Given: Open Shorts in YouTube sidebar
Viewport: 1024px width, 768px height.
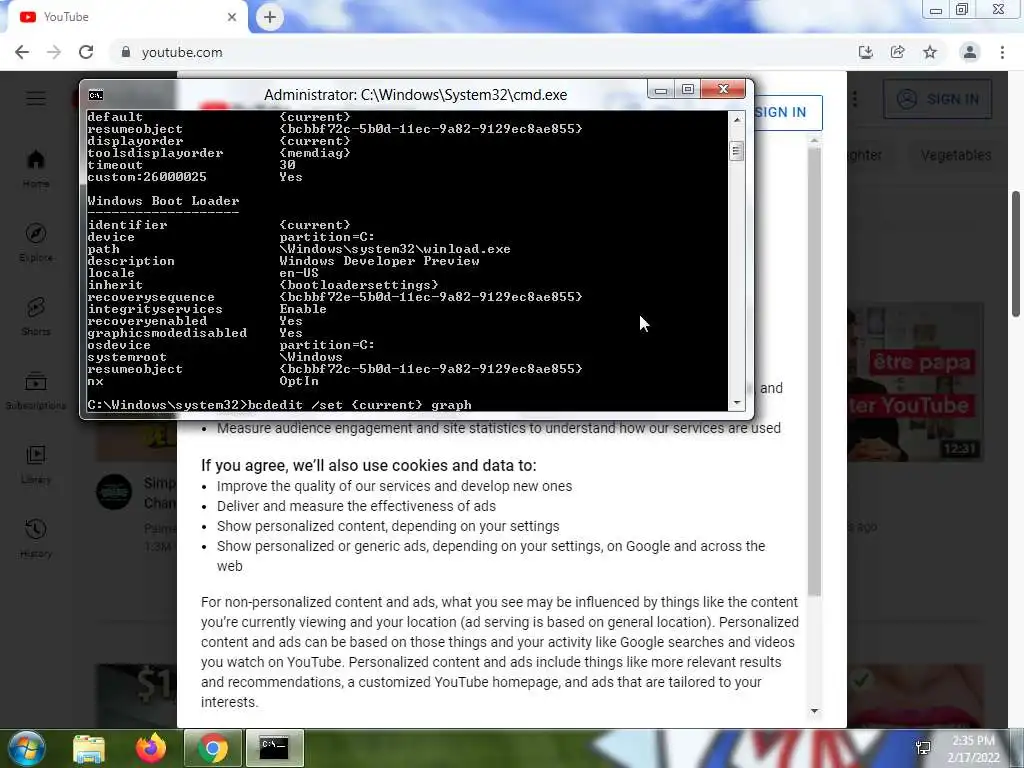Looking at the screenshot, I should 36,317.
